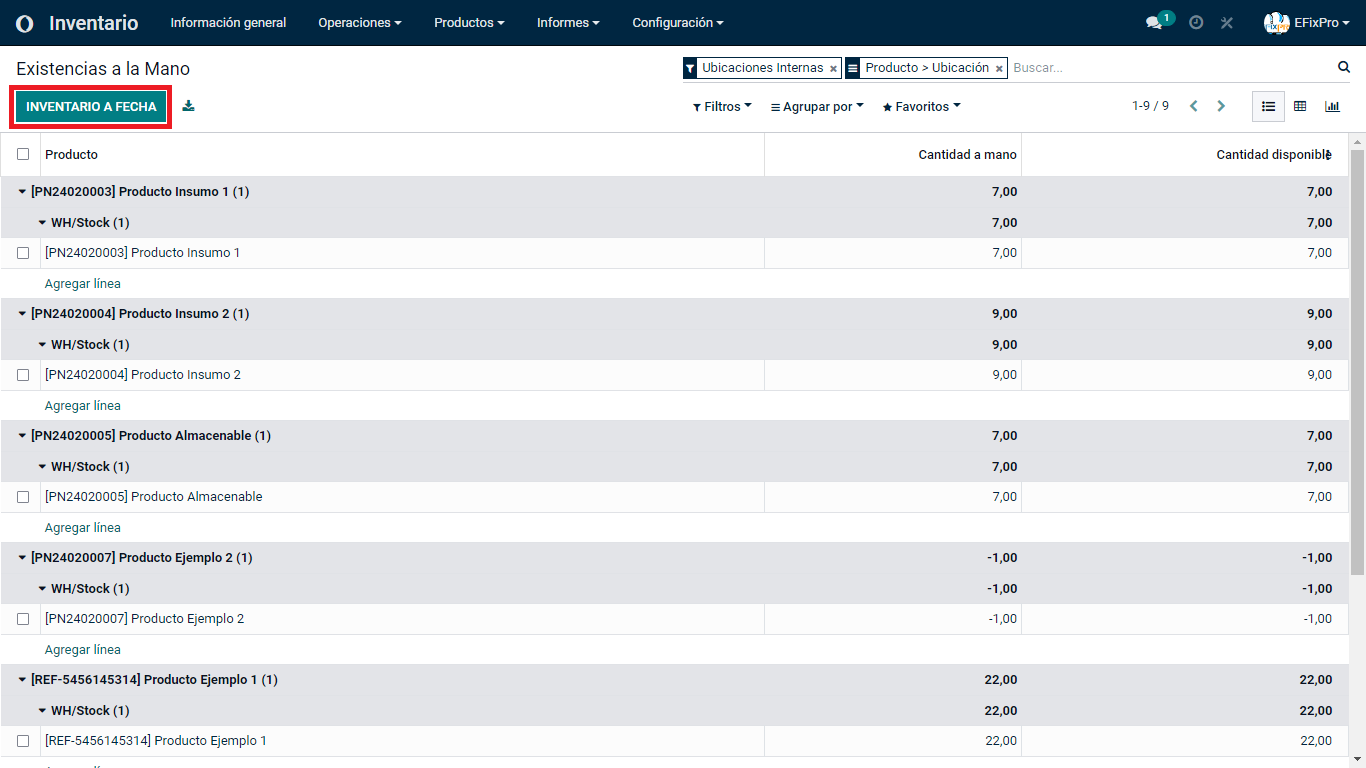Open the Operaciones menu
The height and width of the screenshot is (768, 1366).
pos(359,23)
